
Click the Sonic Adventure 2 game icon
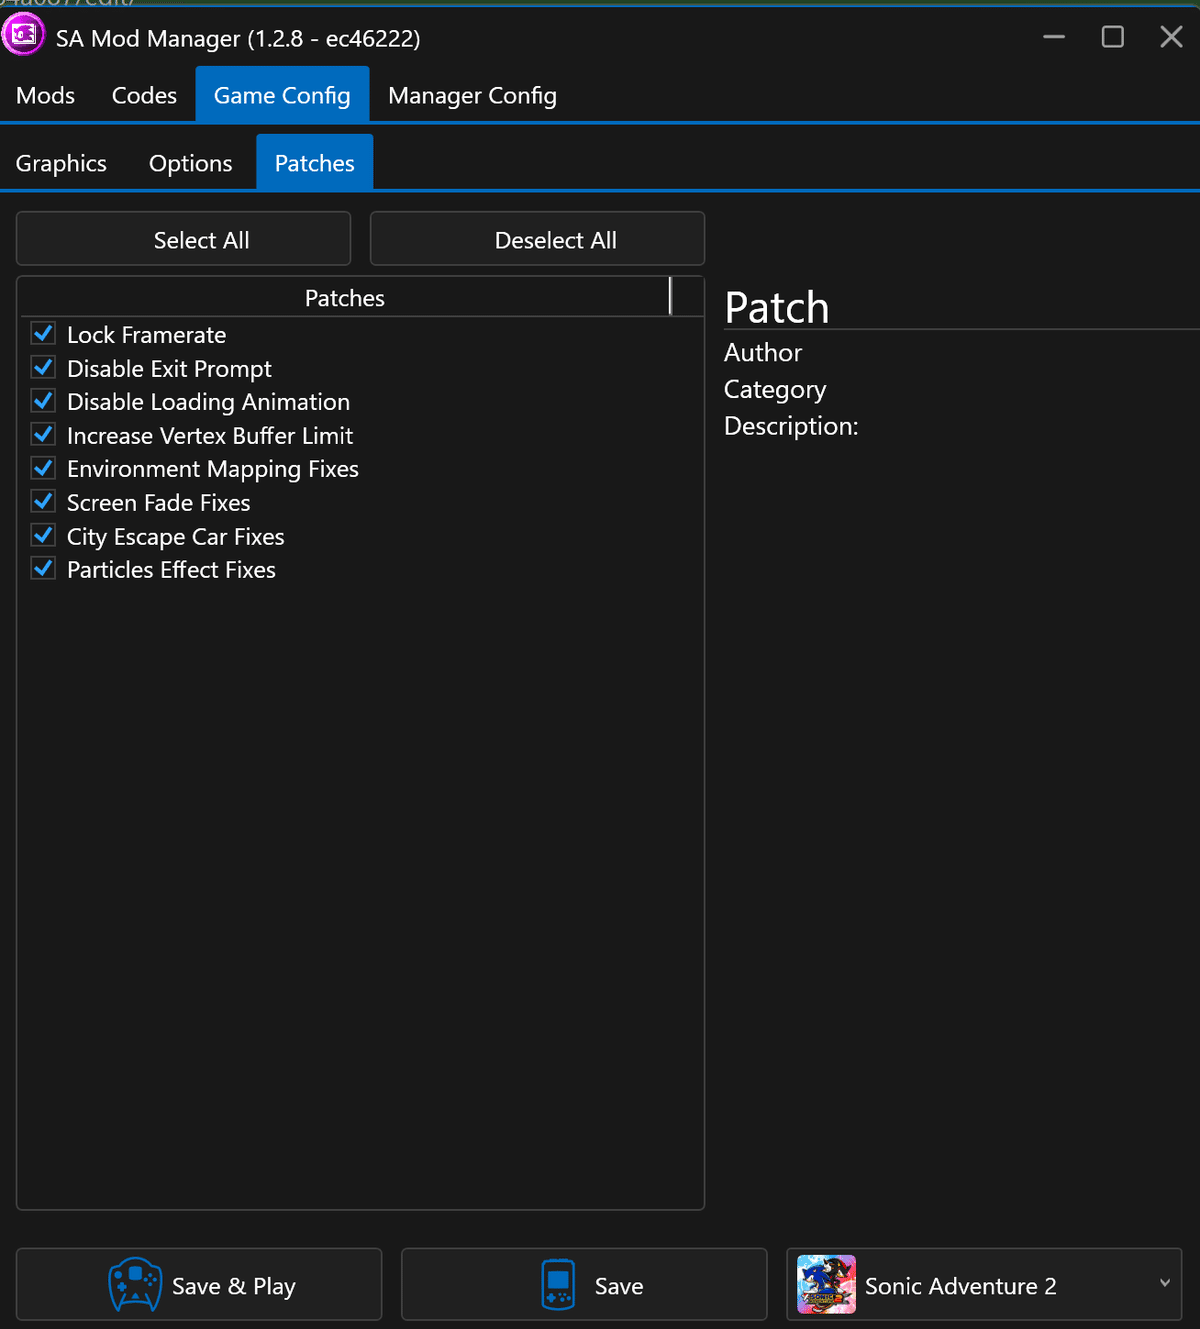click(826, 1284)
